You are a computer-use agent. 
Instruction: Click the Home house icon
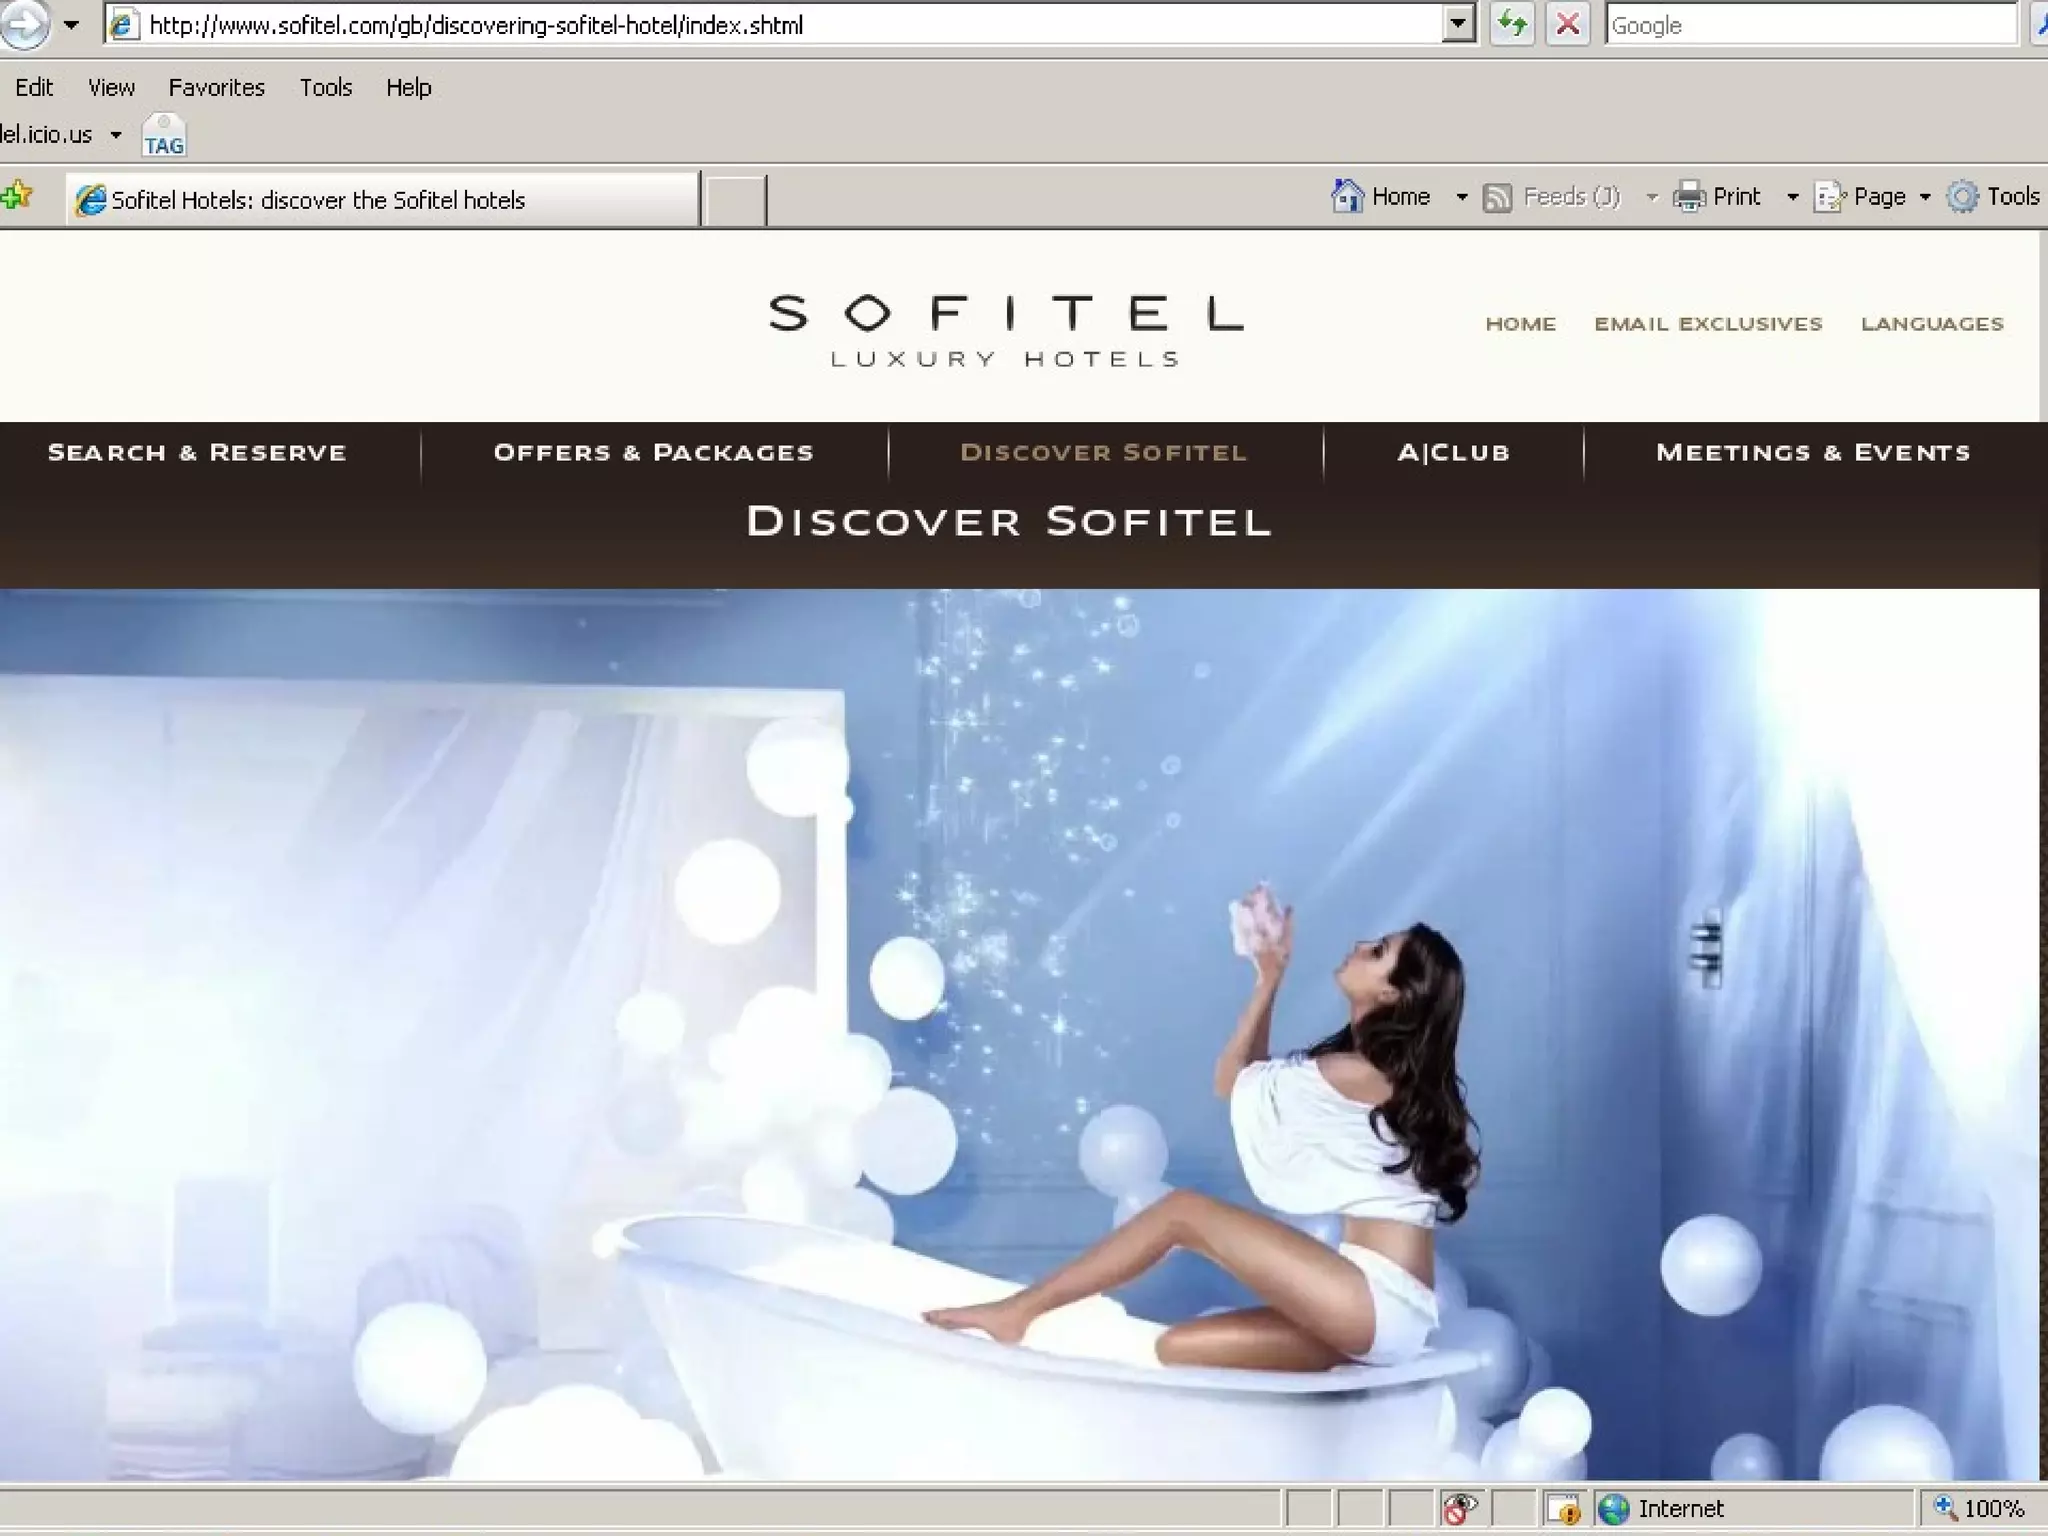tap(1347, 196)
